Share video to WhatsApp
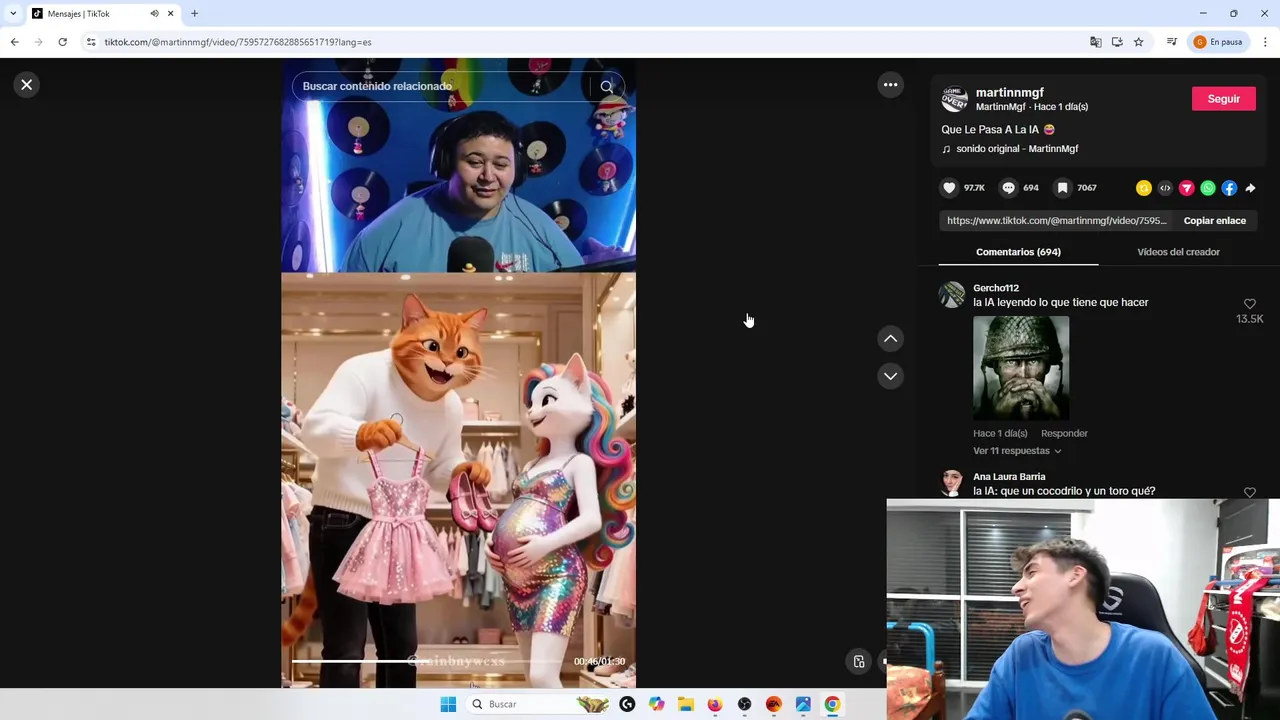The width and height of the screenshot is (1280, 720). tap(1208, 188)
